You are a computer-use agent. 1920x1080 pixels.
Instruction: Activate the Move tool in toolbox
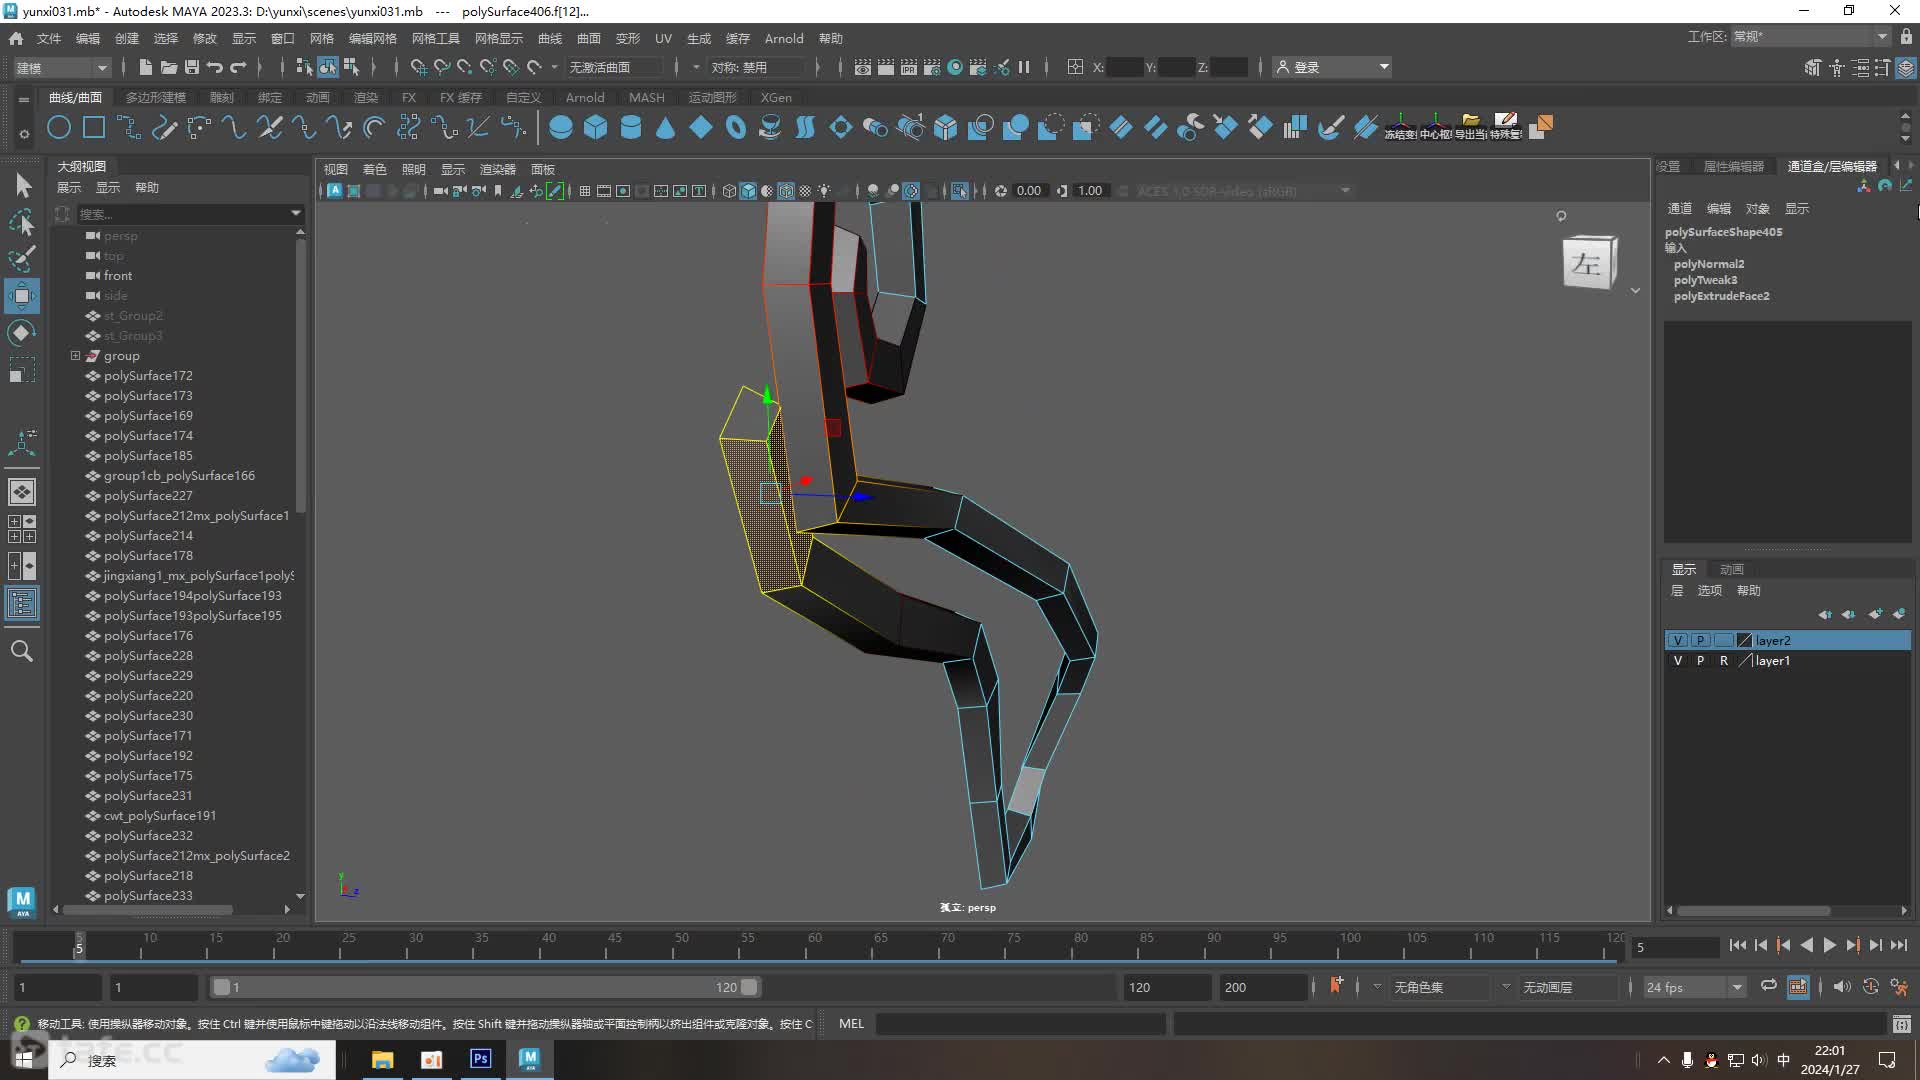(22, 296)
